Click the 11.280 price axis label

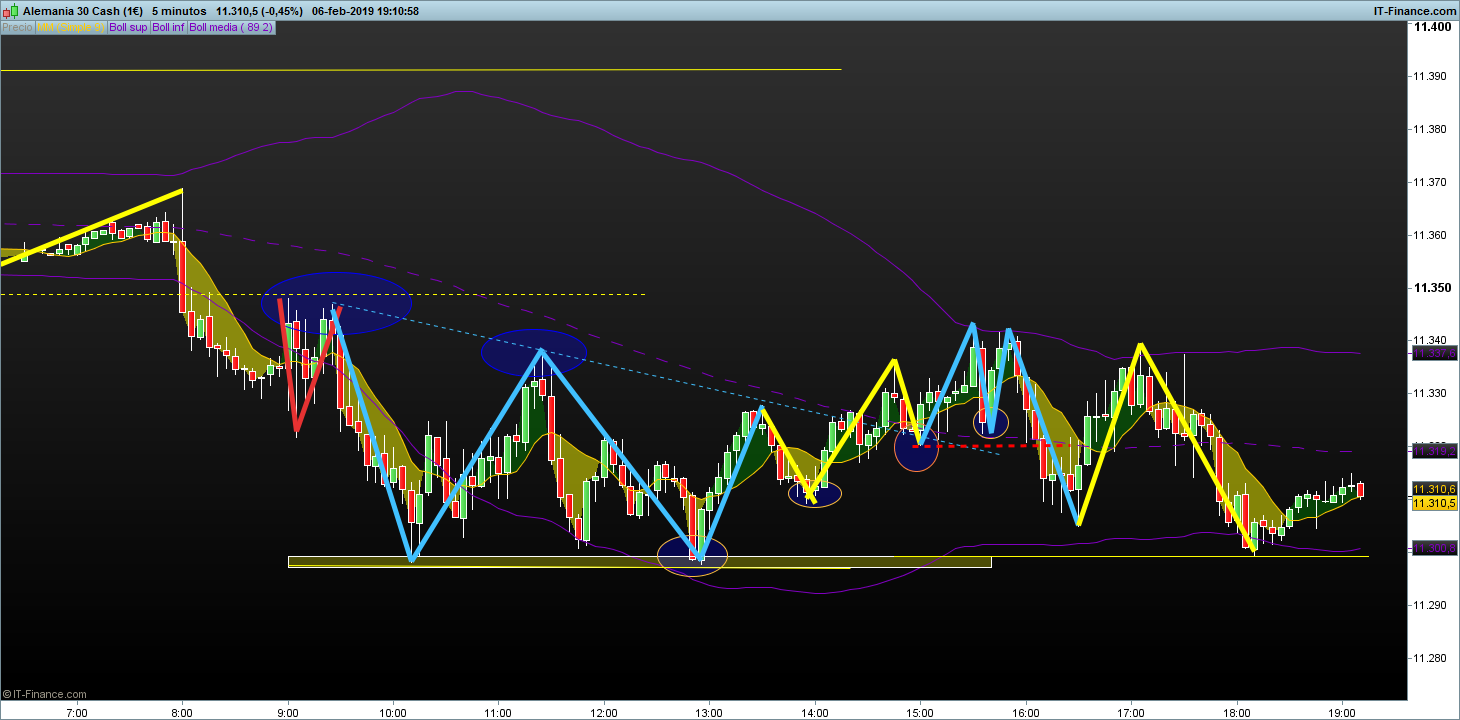tap(1429, 659)
